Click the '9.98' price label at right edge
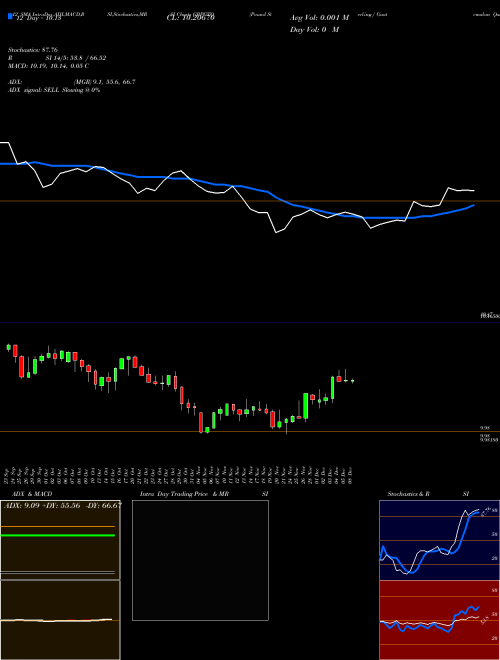 tap(485, 428)
